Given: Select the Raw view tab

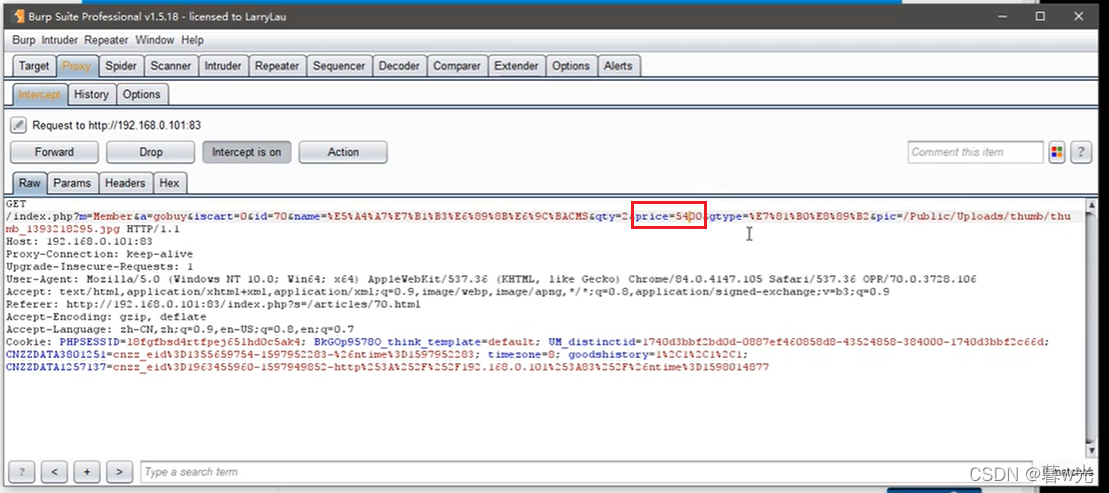Looking at the screenshot, I should (x=30, y=183).
